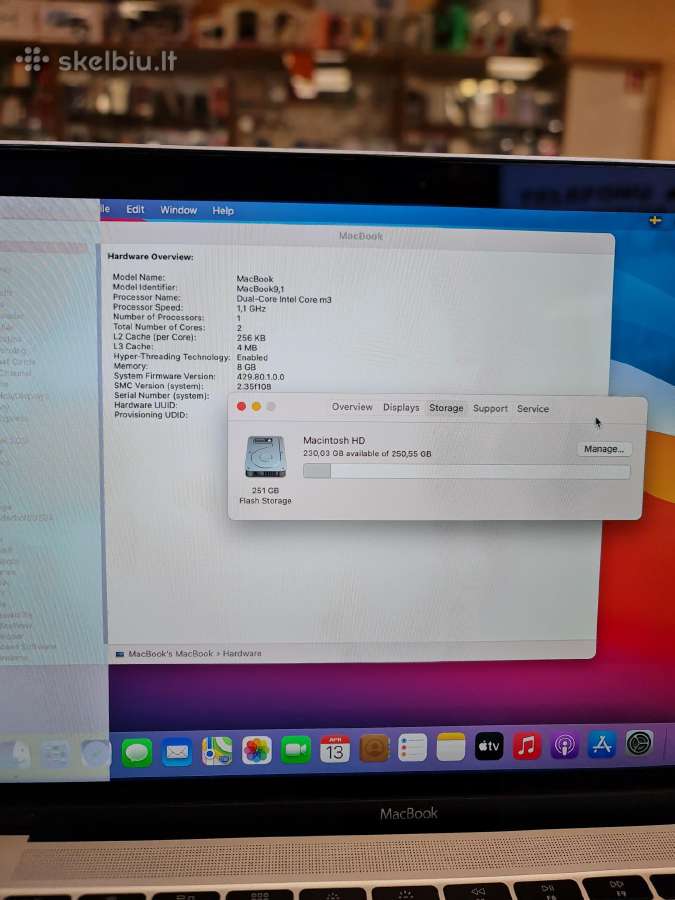This screenshot has height=900, width=675.
Task: Launch Apple TV from the Dock
Action: tap(489, 746)
